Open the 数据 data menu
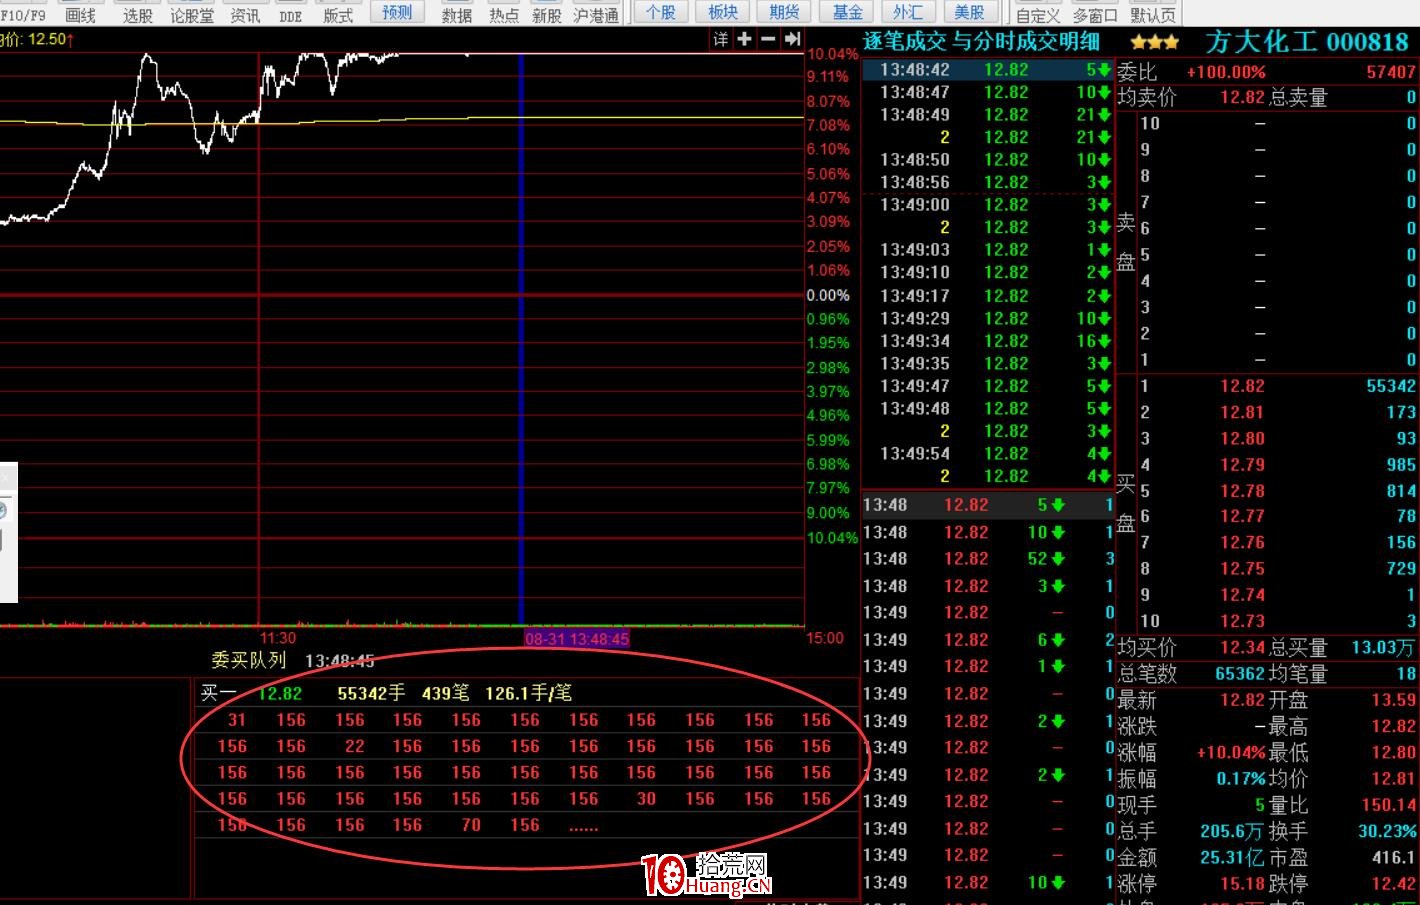The height and width of the screenshot is (905, 1420). point(456,15)
